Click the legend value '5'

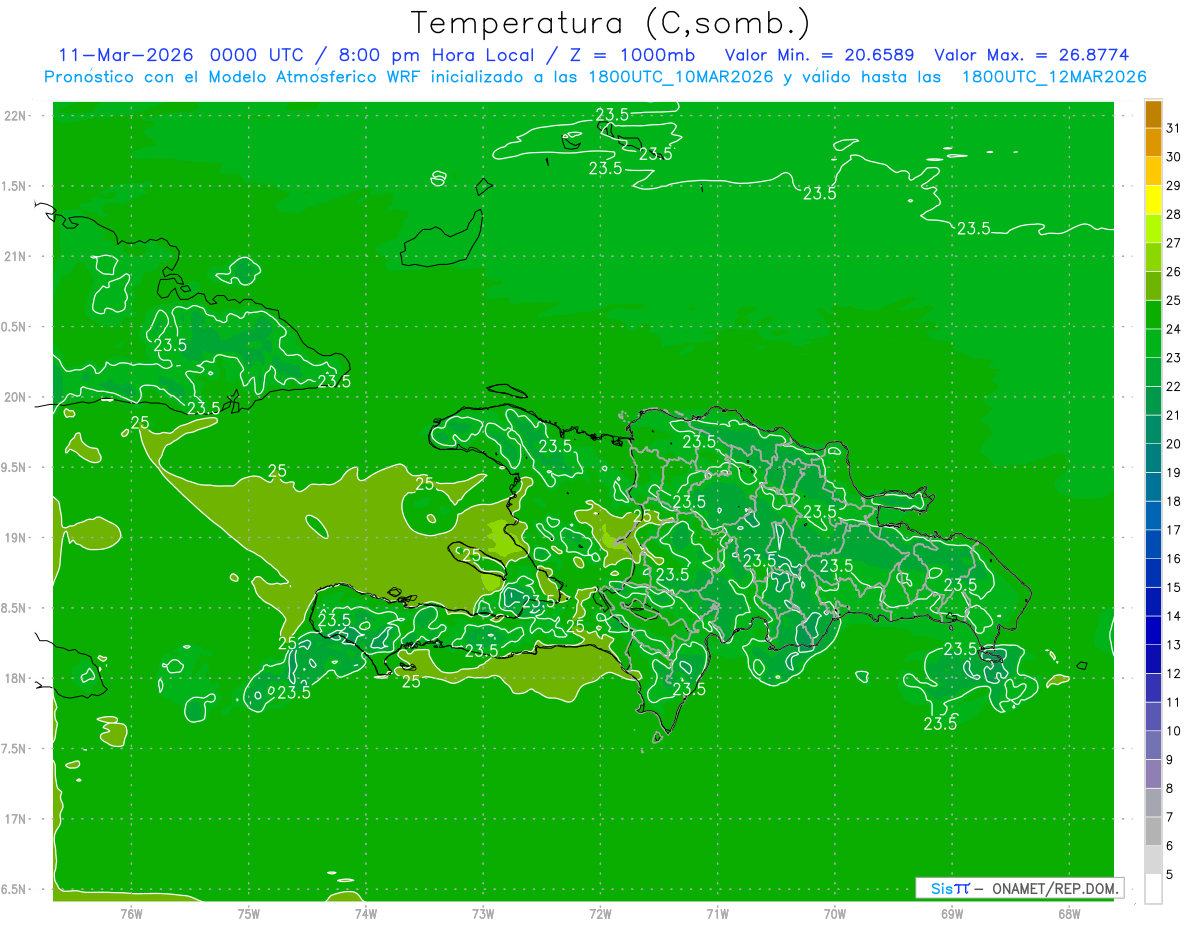click(x=1170, y=875)
